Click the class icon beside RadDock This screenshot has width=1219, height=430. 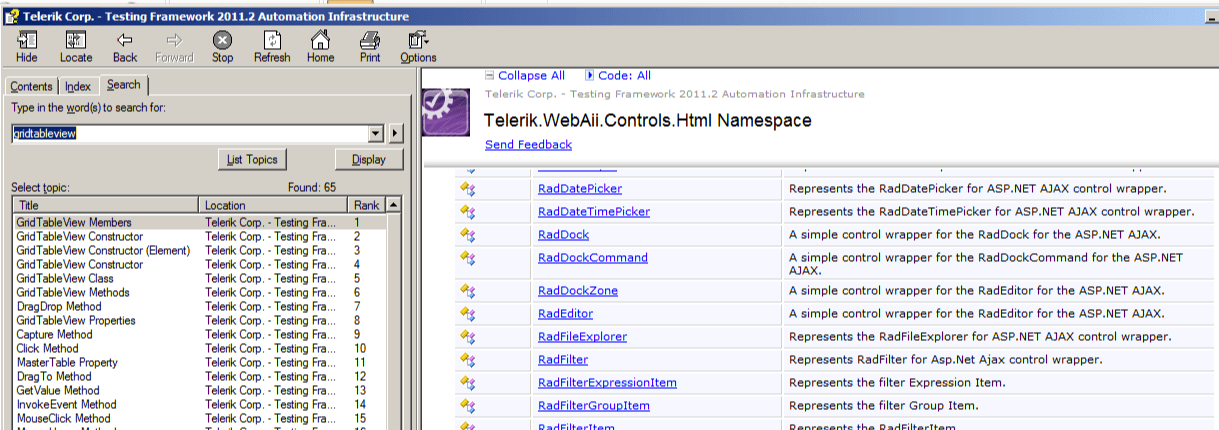coord(467,235)
